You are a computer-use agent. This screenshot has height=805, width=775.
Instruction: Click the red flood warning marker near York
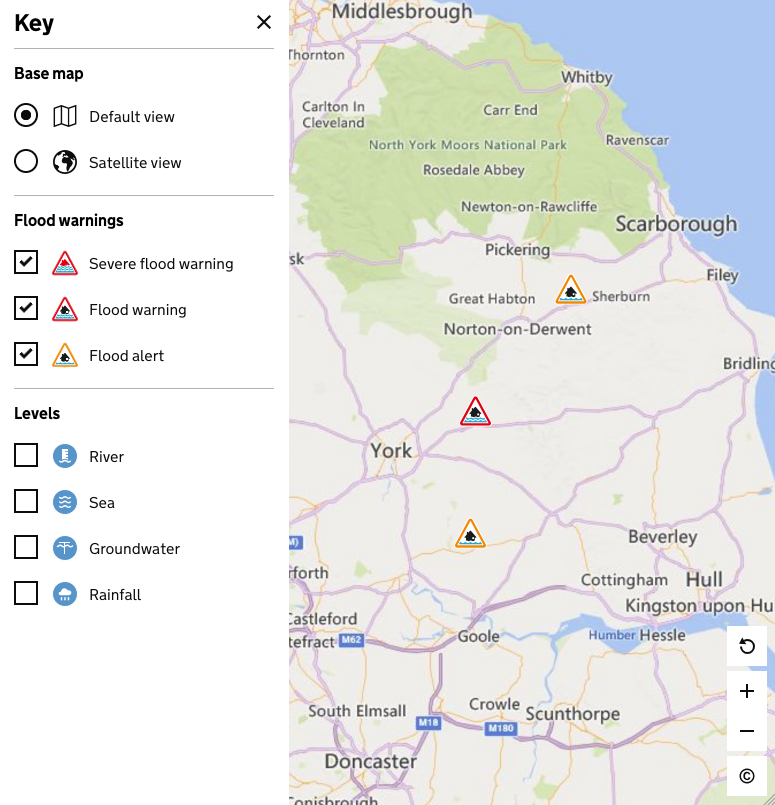476,412
